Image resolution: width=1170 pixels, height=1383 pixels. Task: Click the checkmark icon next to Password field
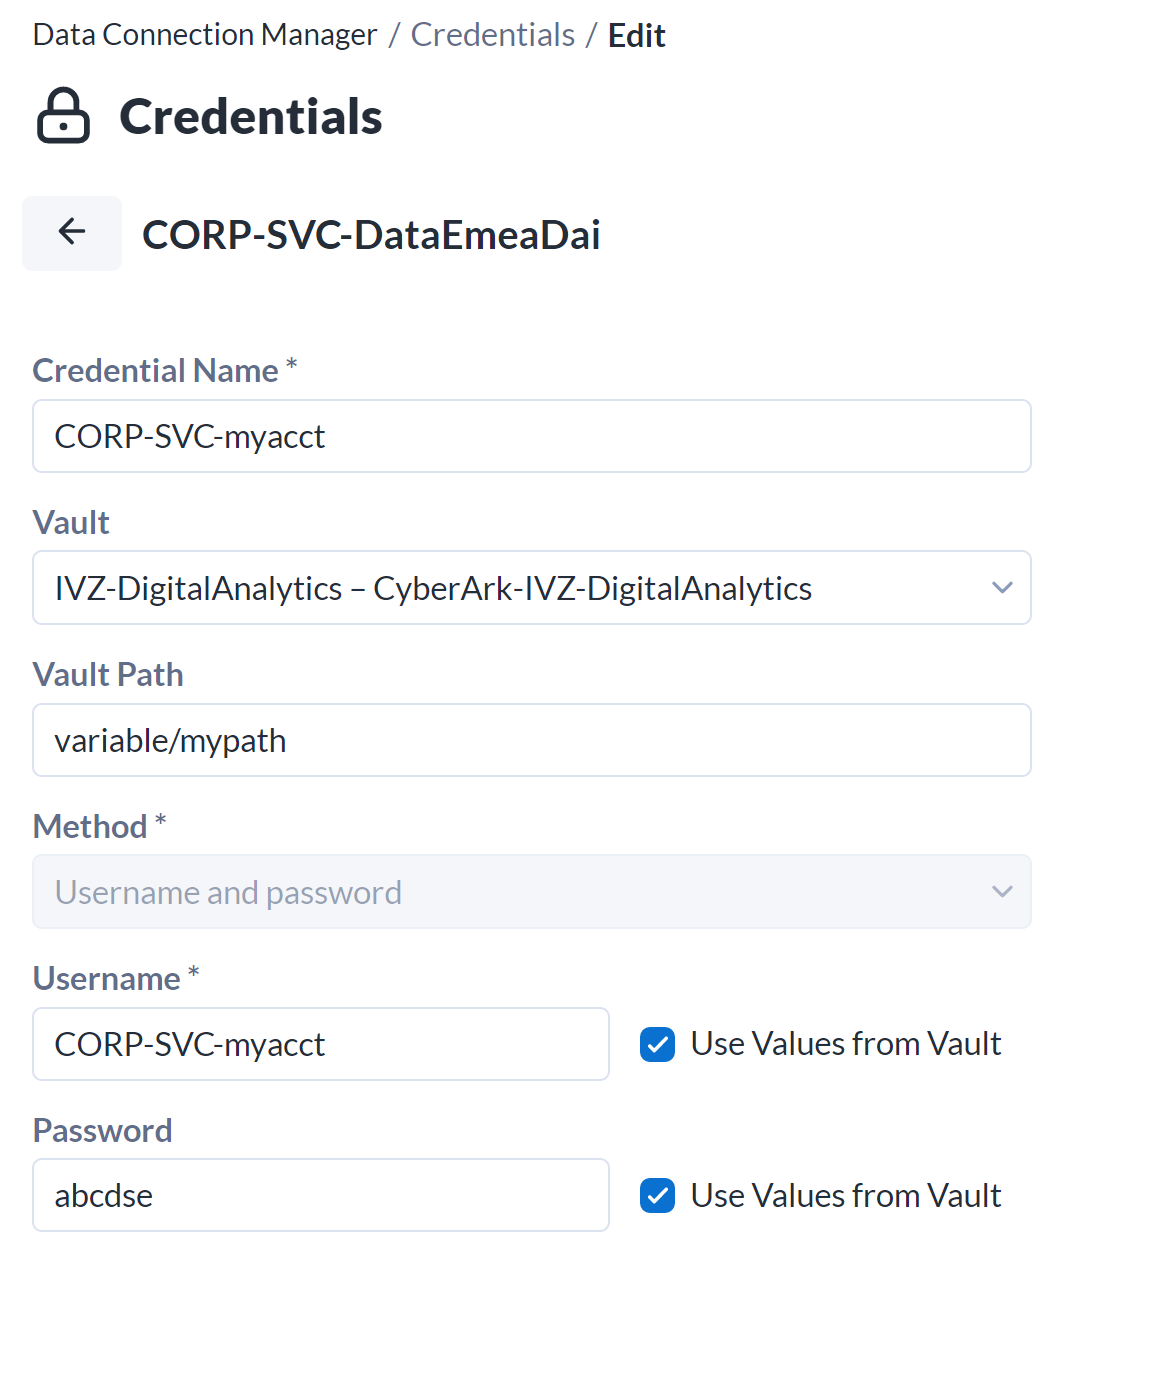657,1195
